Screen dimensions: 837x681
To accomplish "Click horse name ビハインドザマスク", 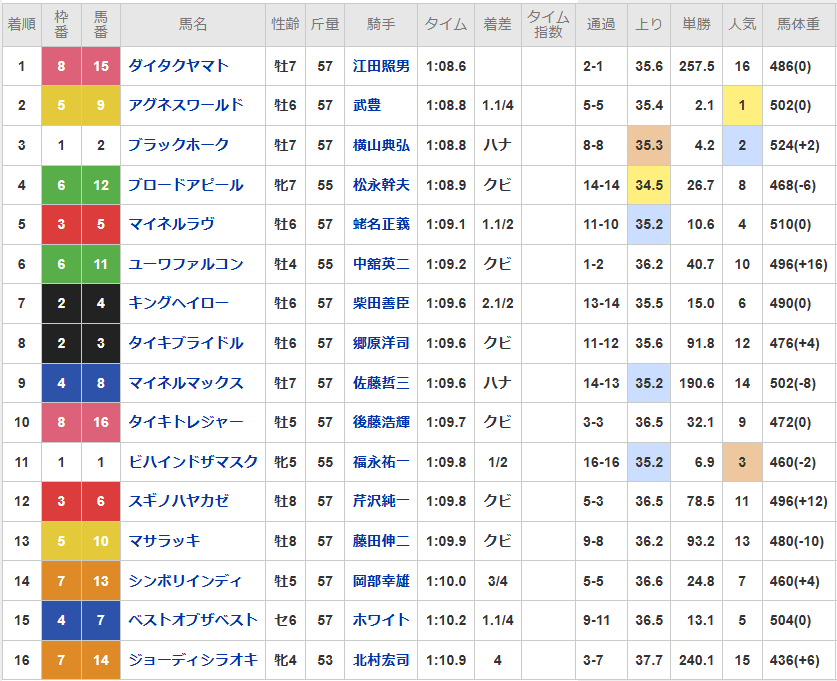I will (193, 462).
